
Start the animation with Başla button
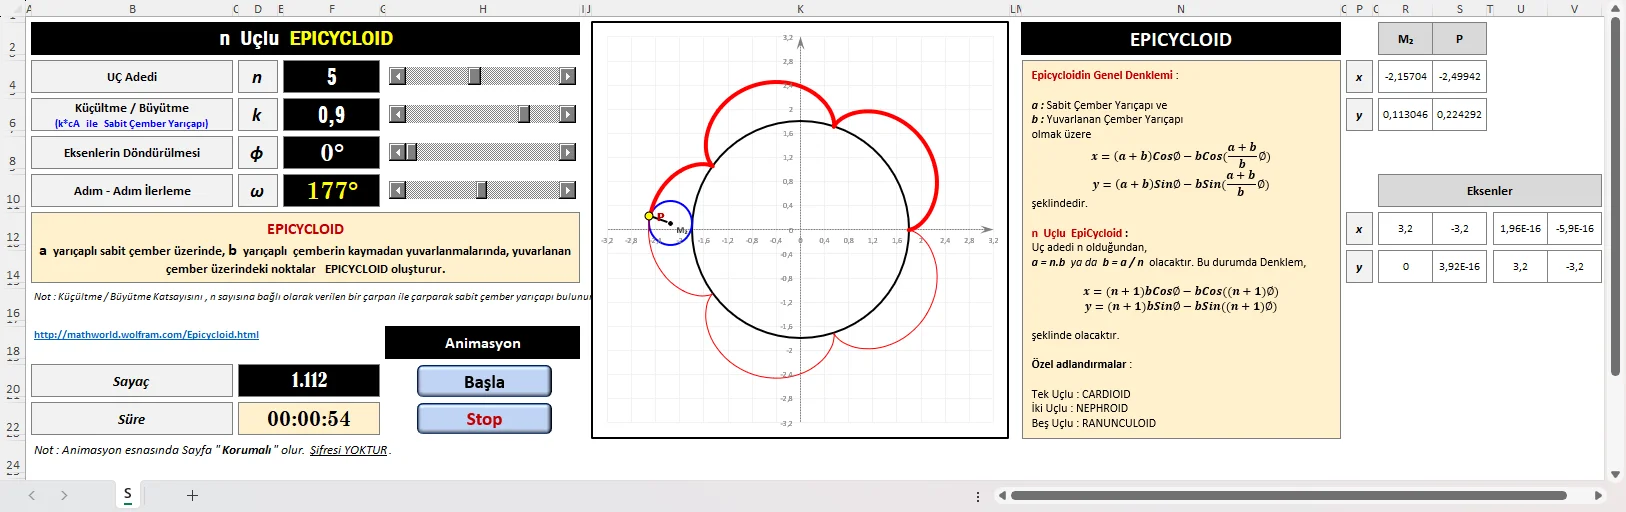[x=484, y=381]
